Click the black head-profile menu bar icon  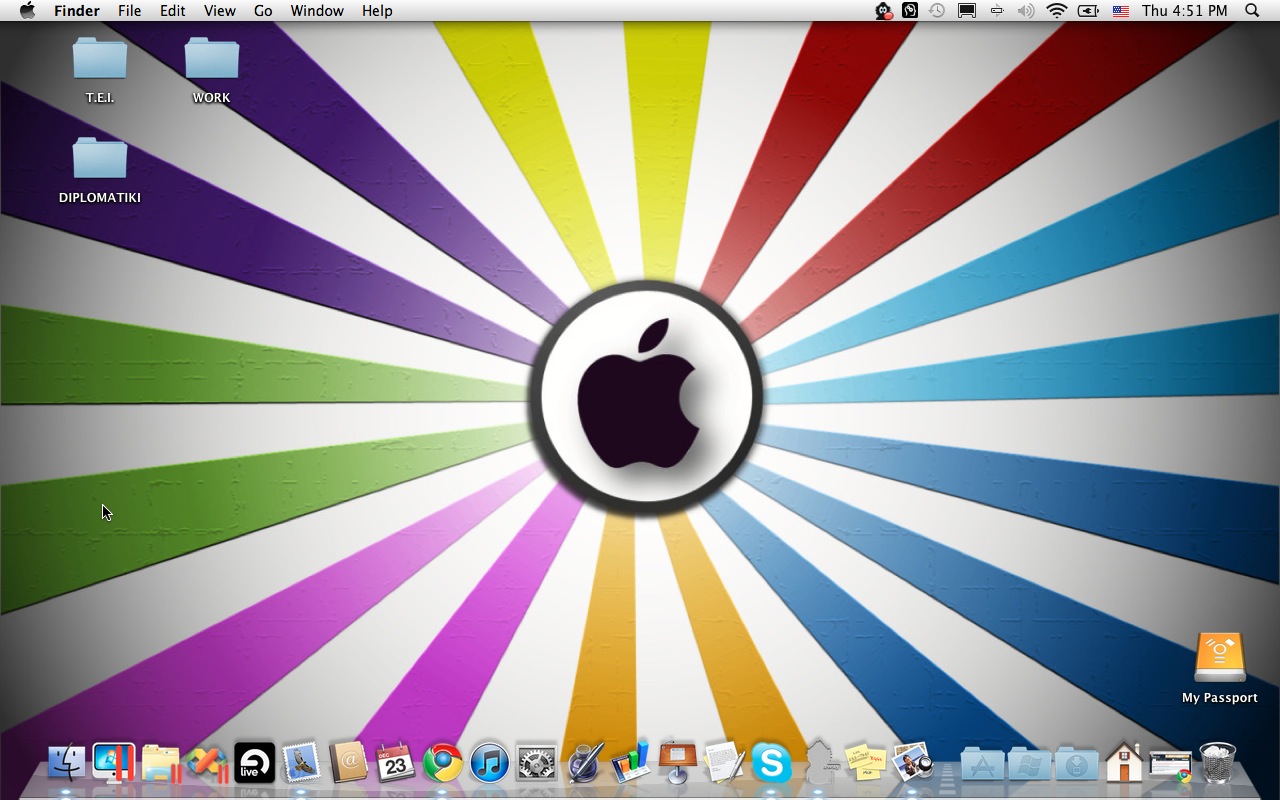(910, 11)
